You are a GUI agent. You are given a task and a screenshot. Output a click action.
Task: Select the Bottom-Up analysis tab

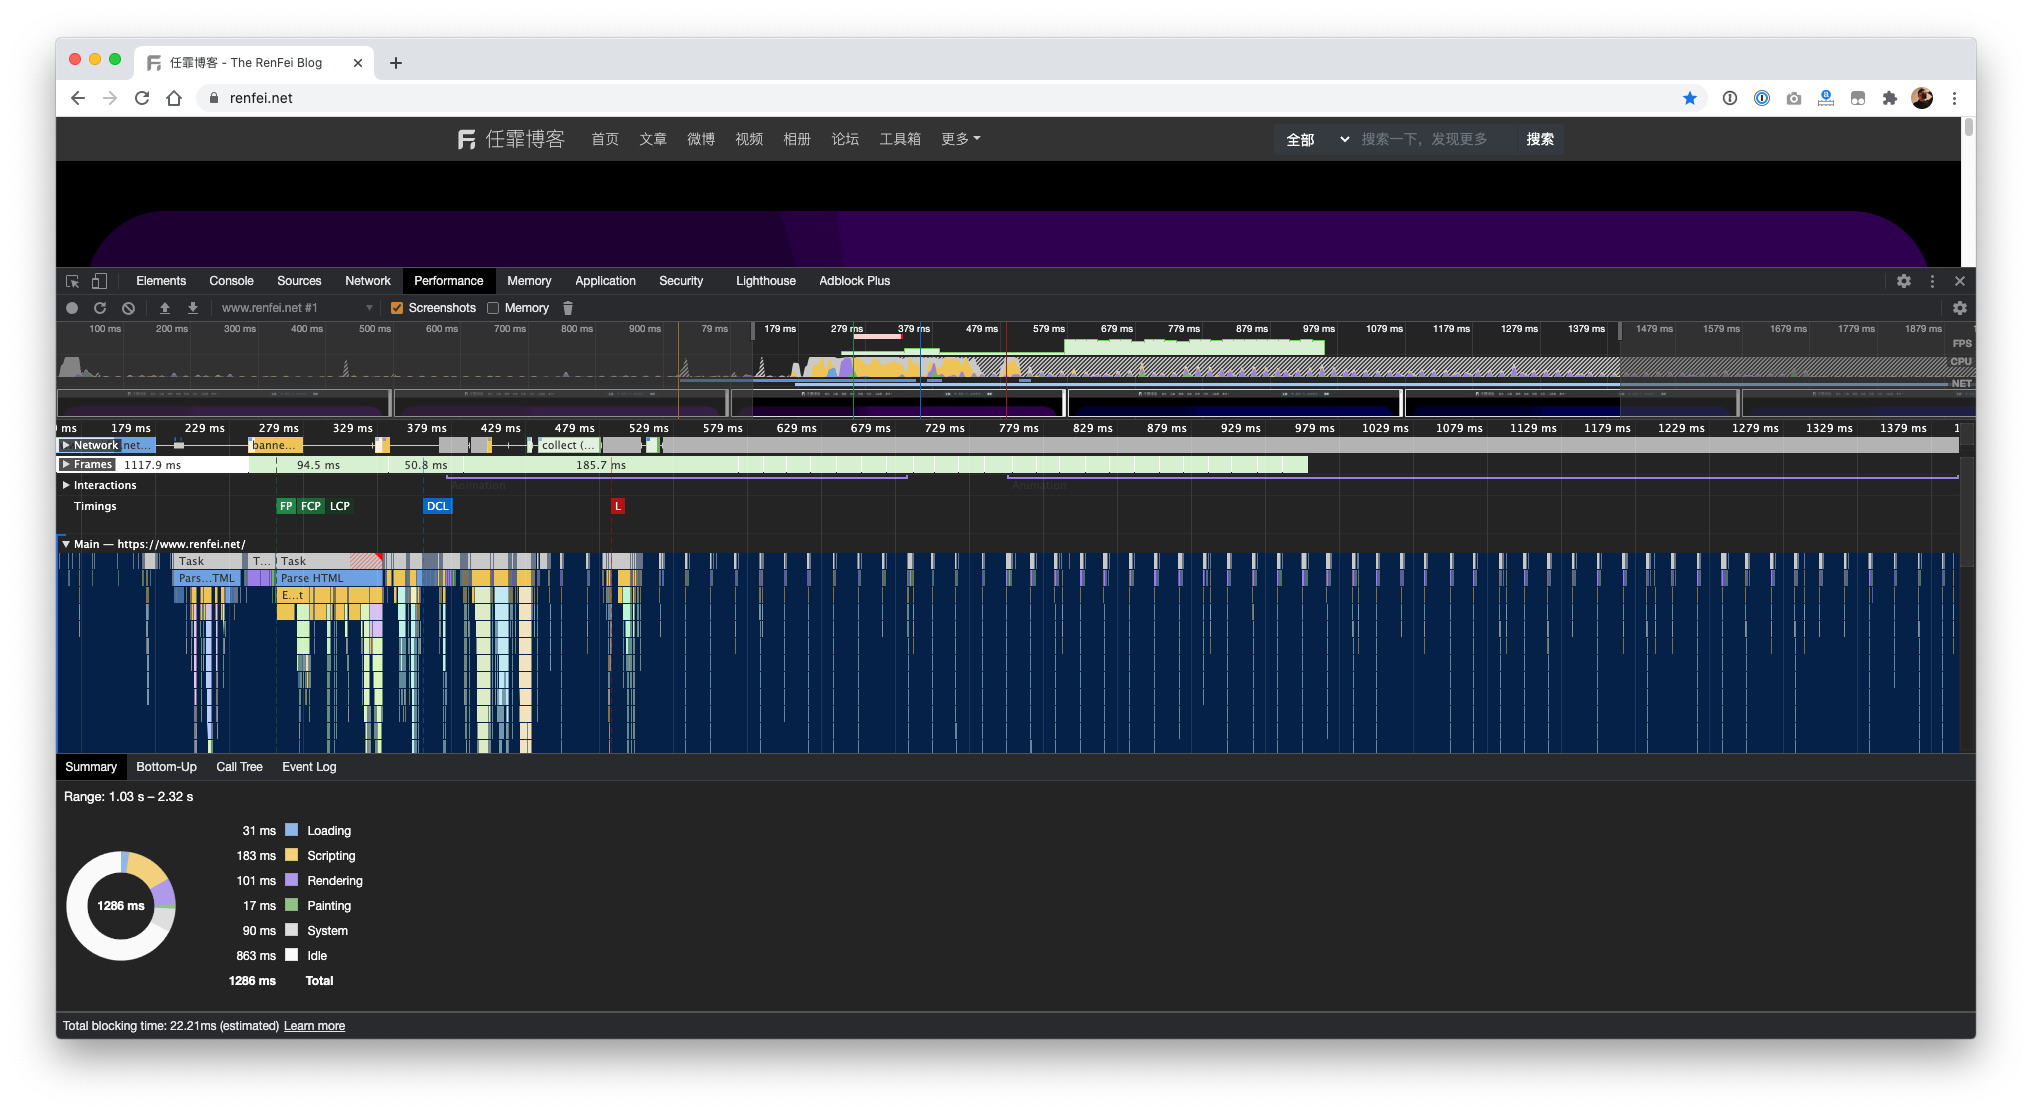[x=166, y=766]
